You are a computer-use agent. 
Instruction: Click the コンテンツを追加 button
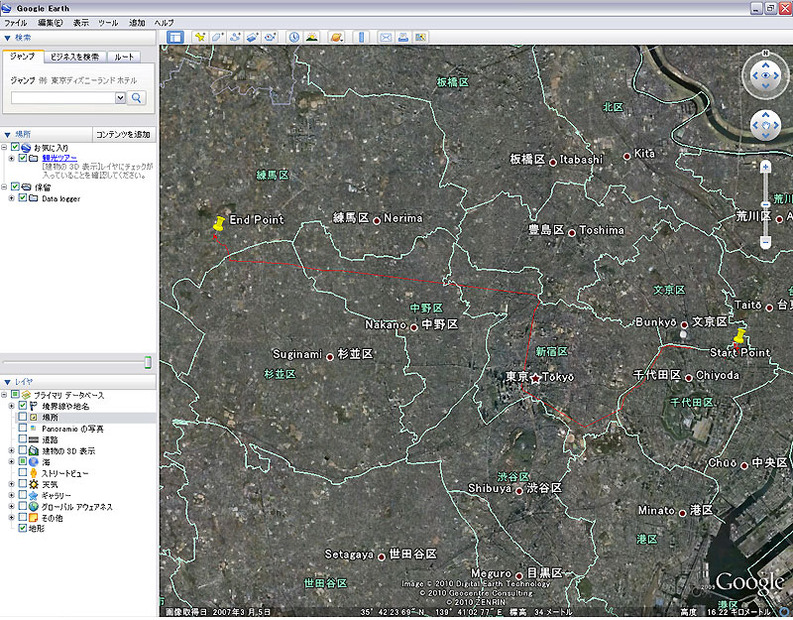pyautogui.click(x=123, y=135)
